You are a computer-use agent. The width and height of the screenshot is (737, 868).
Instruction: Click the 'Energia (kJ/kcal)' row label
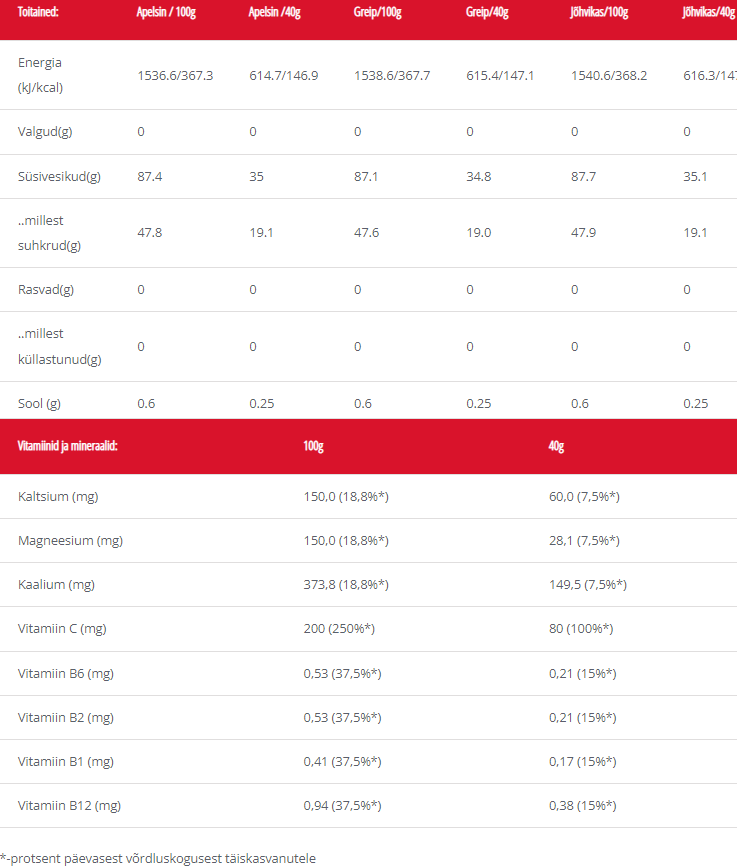[40, 75]
